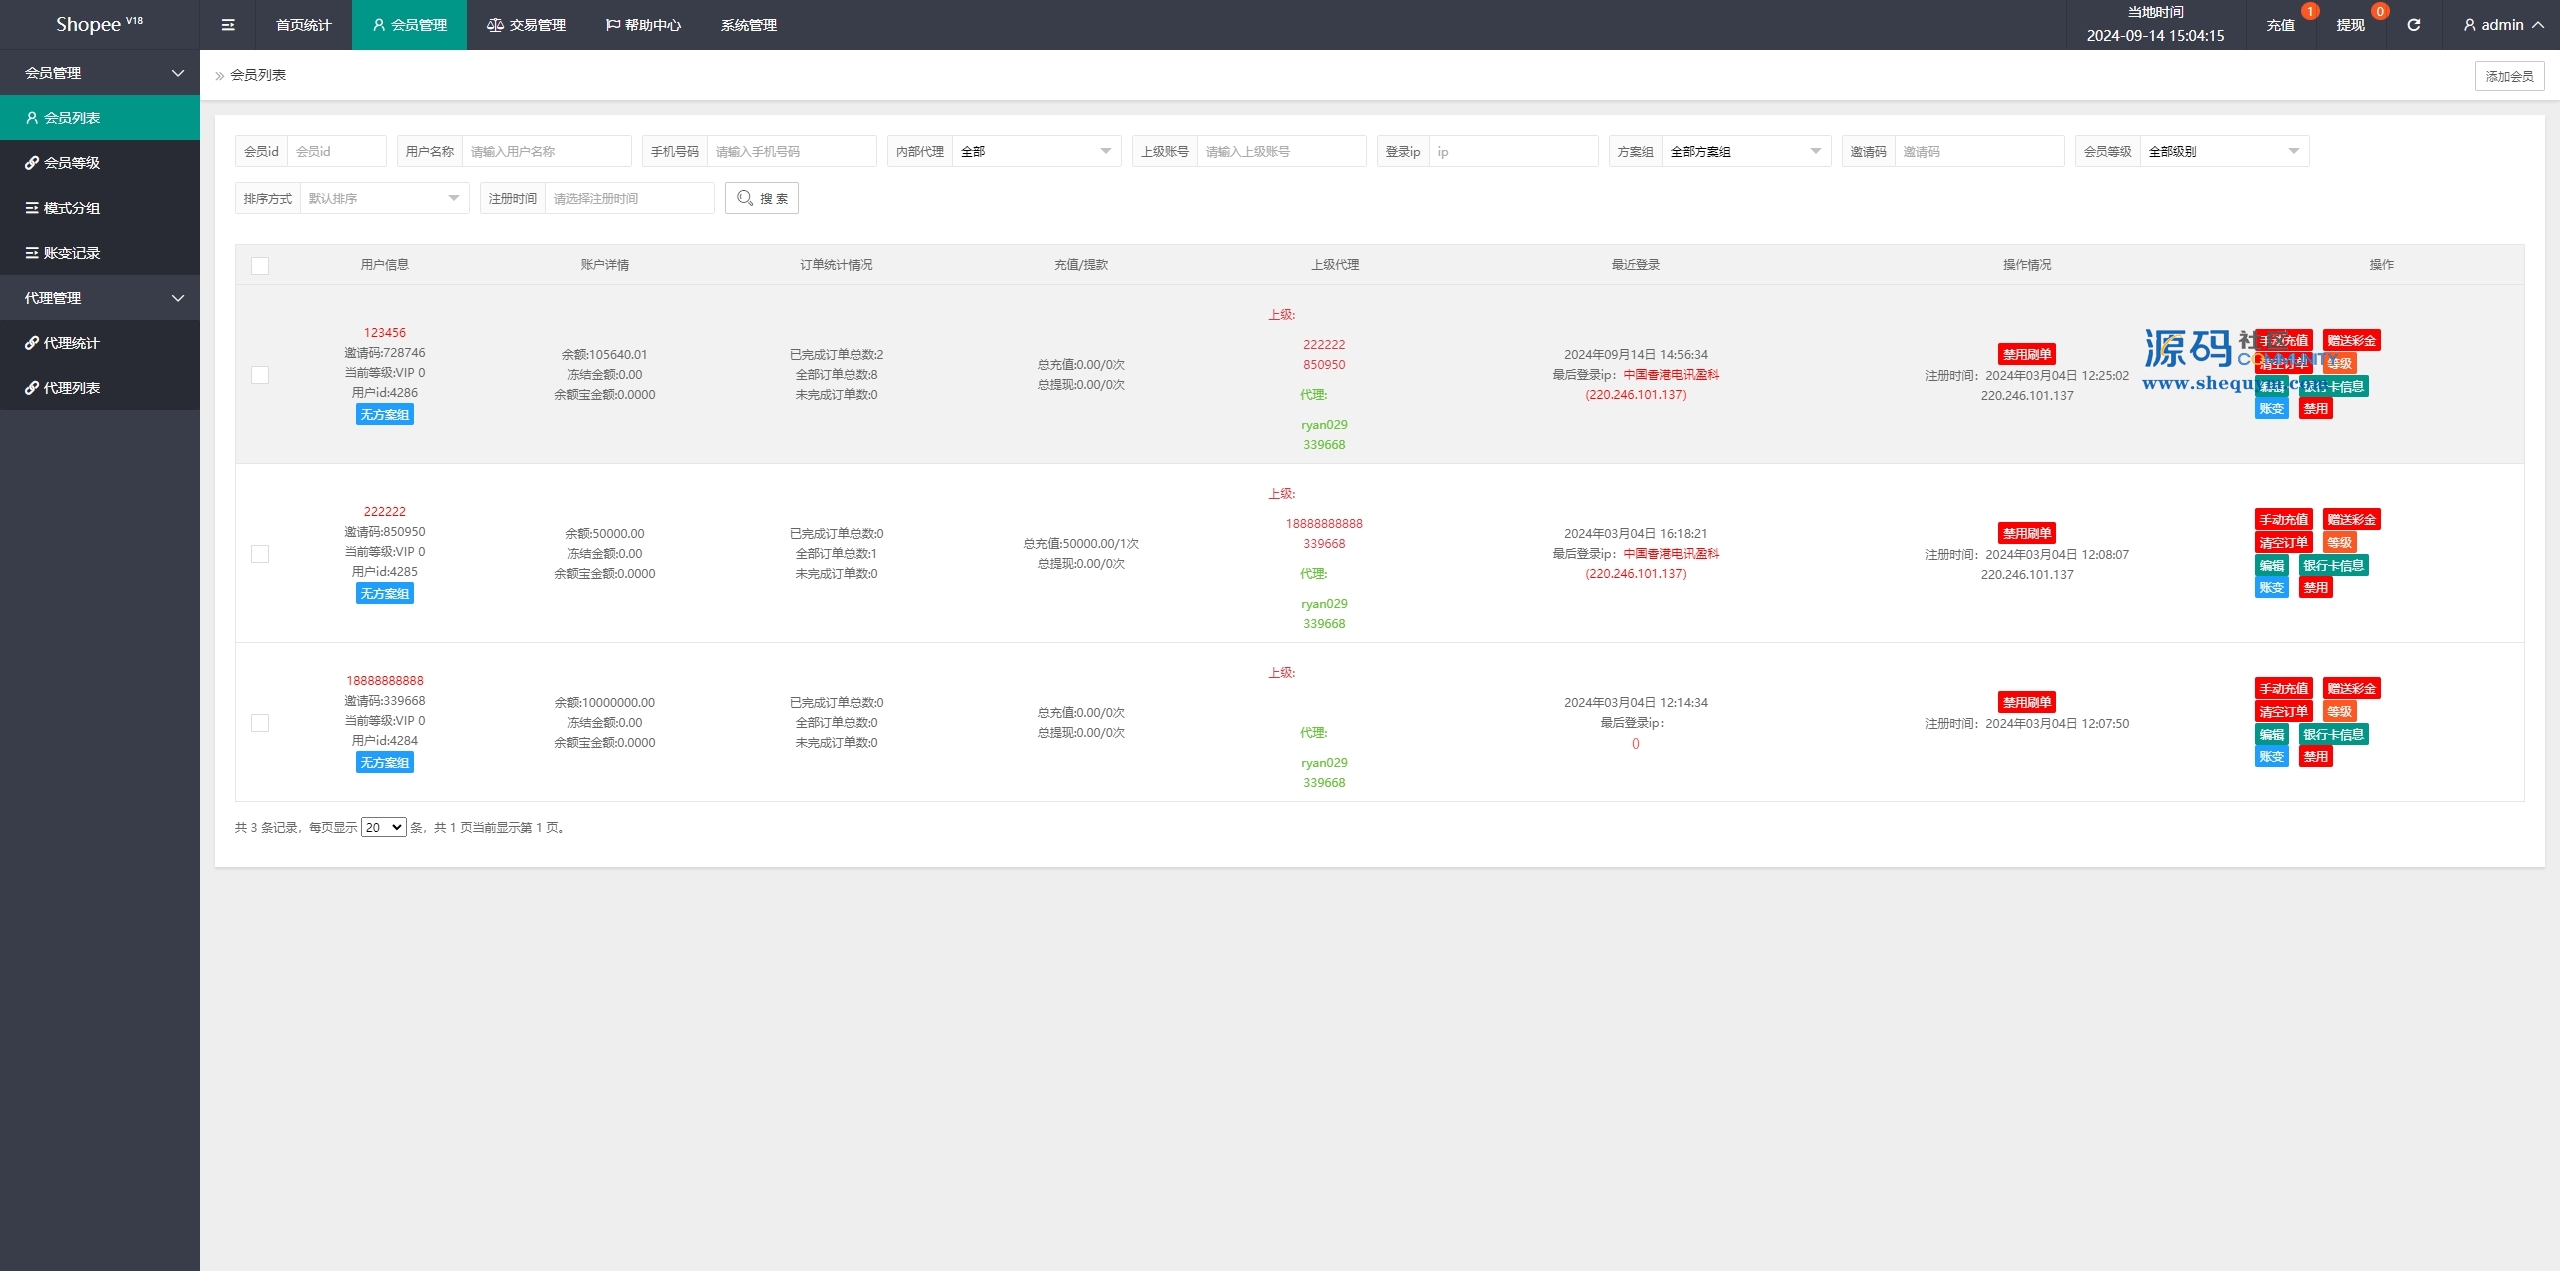Open 账变记录 sidebar item

[72, 253]
